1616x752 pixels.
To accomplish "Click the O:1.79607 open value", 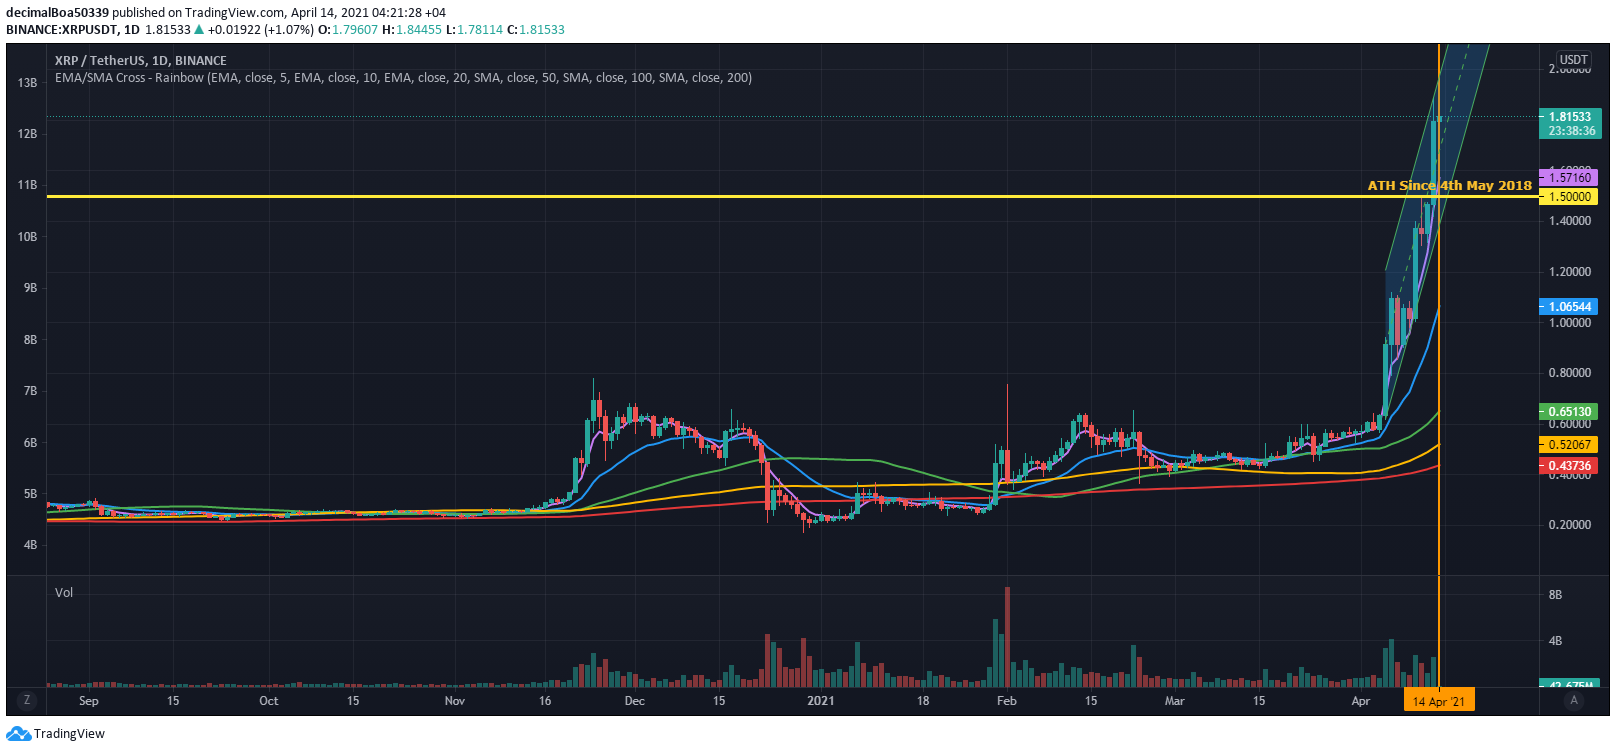I will pos(348,30).
